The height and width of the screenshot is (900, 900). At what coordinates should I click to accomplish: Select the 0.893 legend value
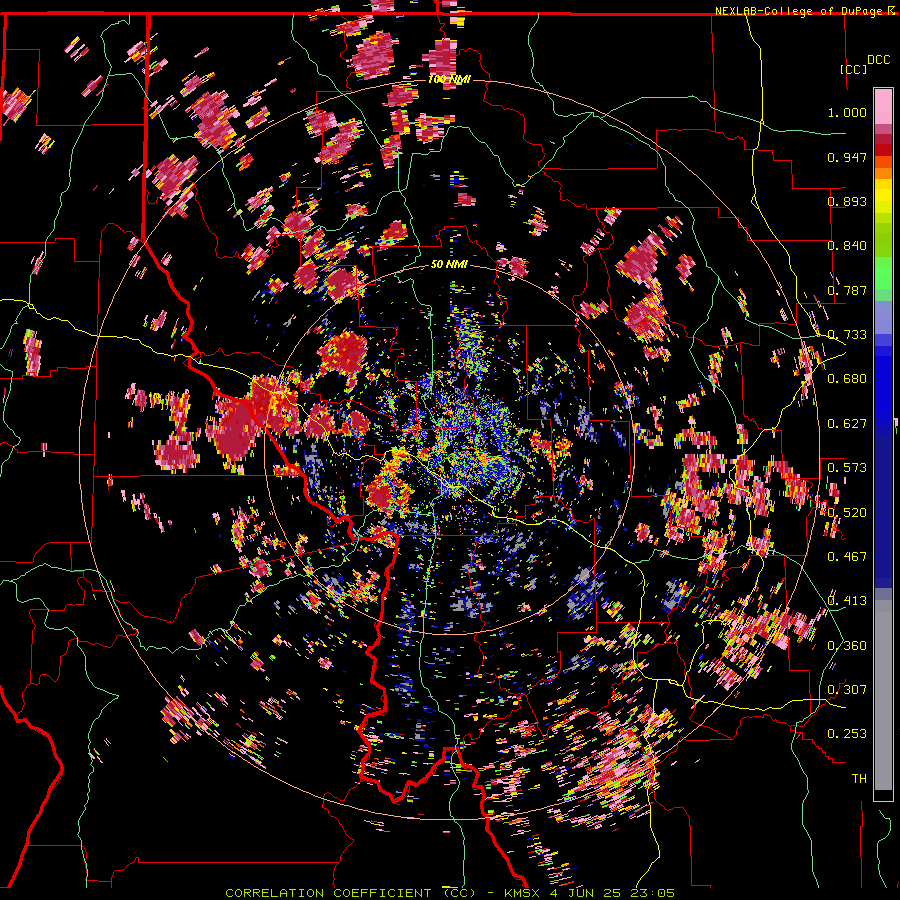(847, 201)
